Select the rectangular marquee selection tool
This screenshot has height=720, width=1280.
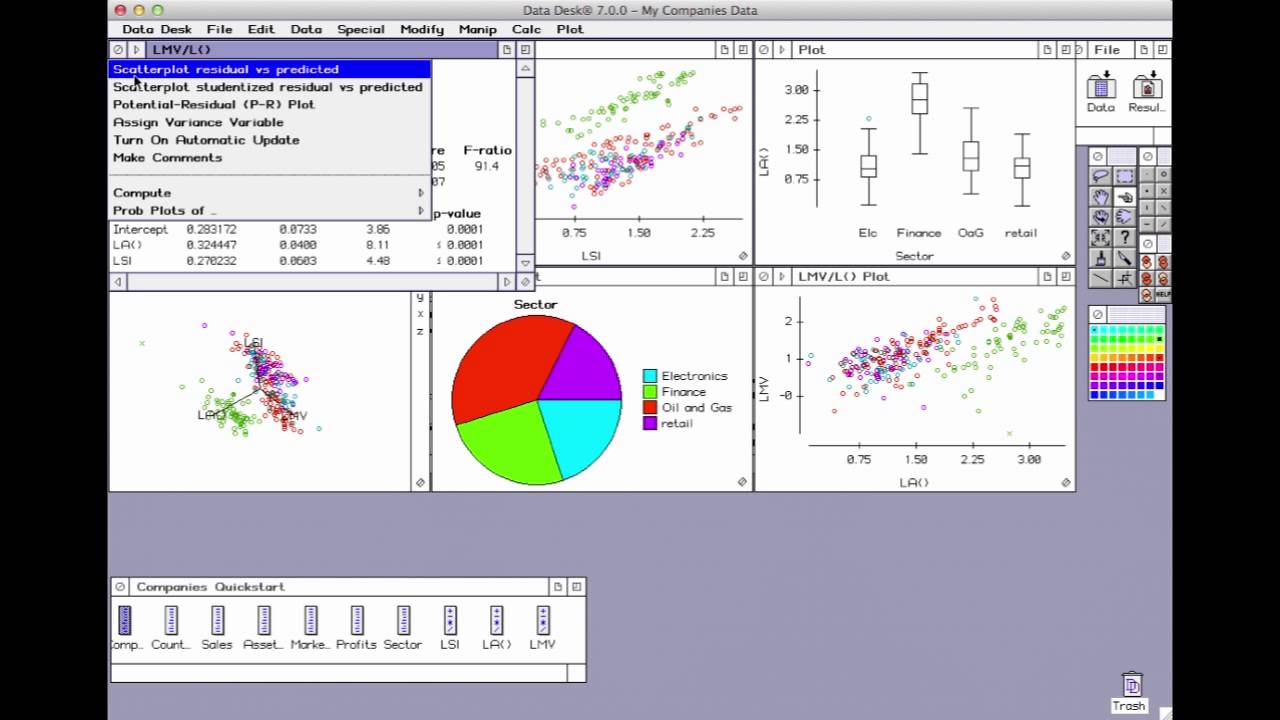click(x=1125, y=176)
